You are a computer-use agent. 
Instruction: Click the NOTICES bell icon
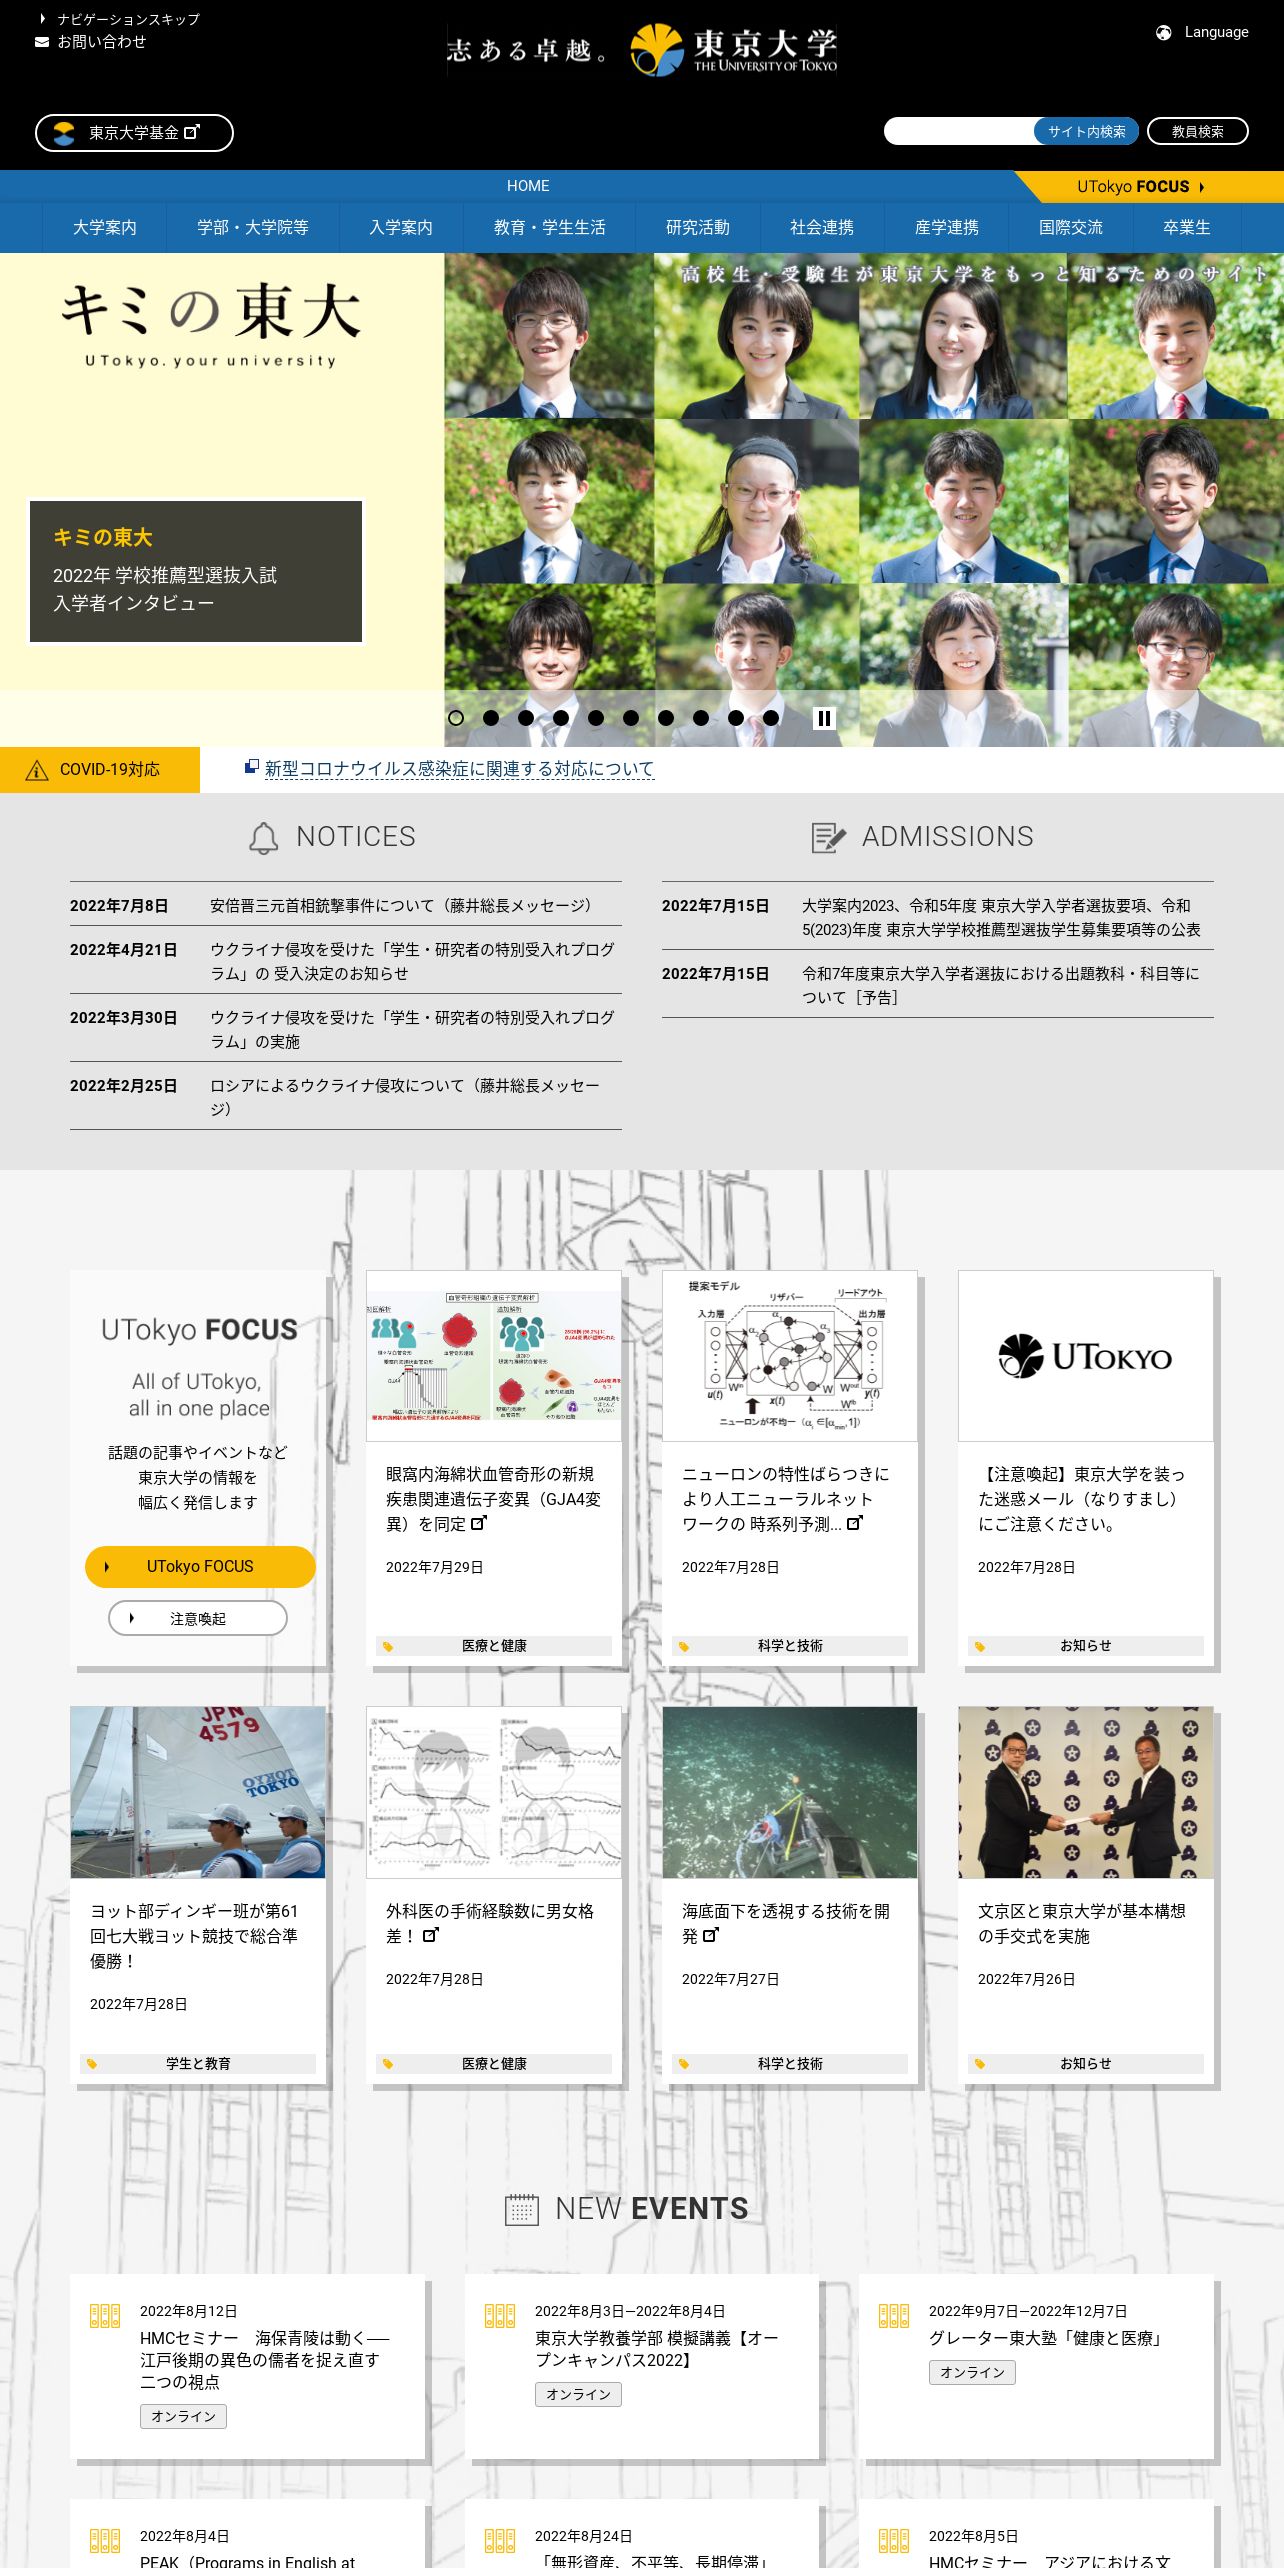[263, 838]
